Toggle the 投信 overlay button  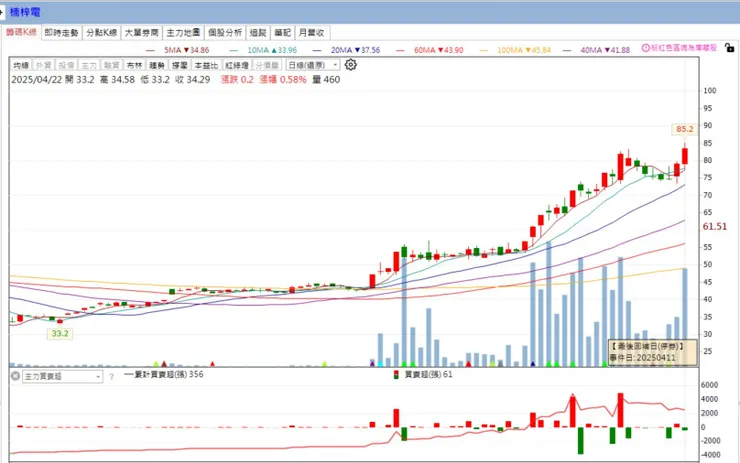click(66, 65)
